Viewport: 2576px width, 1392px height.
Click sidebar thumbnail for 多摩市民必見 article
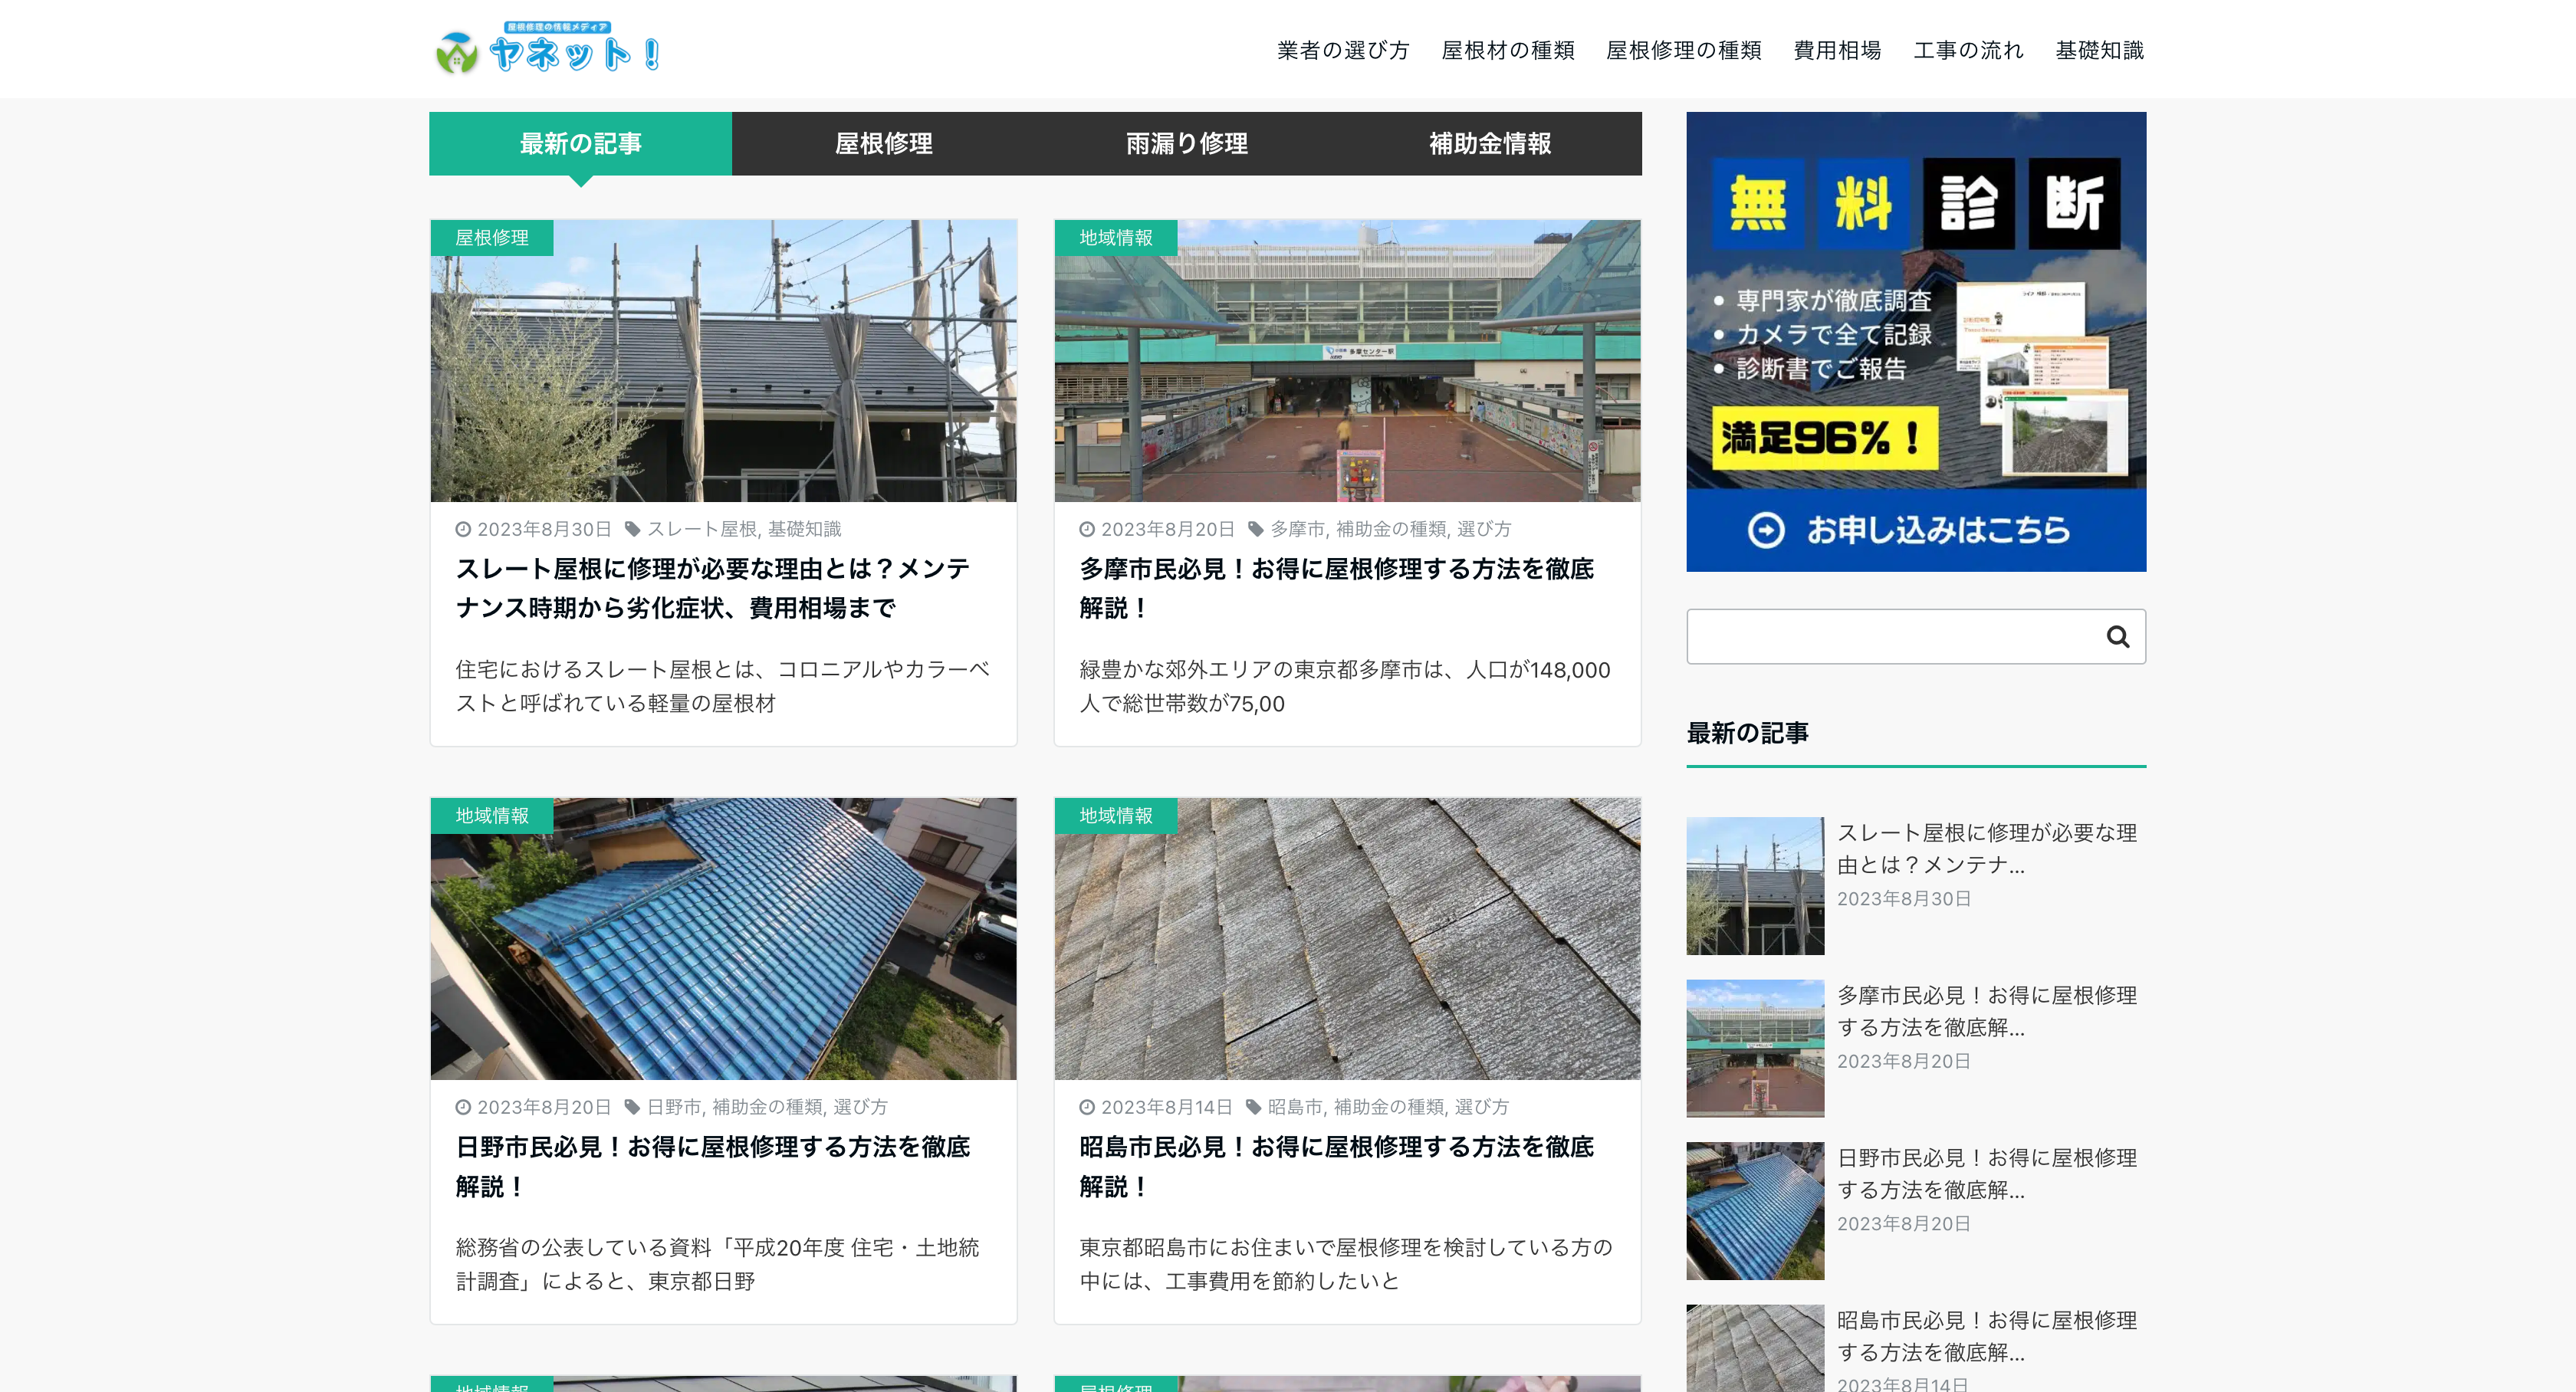1754,1048
